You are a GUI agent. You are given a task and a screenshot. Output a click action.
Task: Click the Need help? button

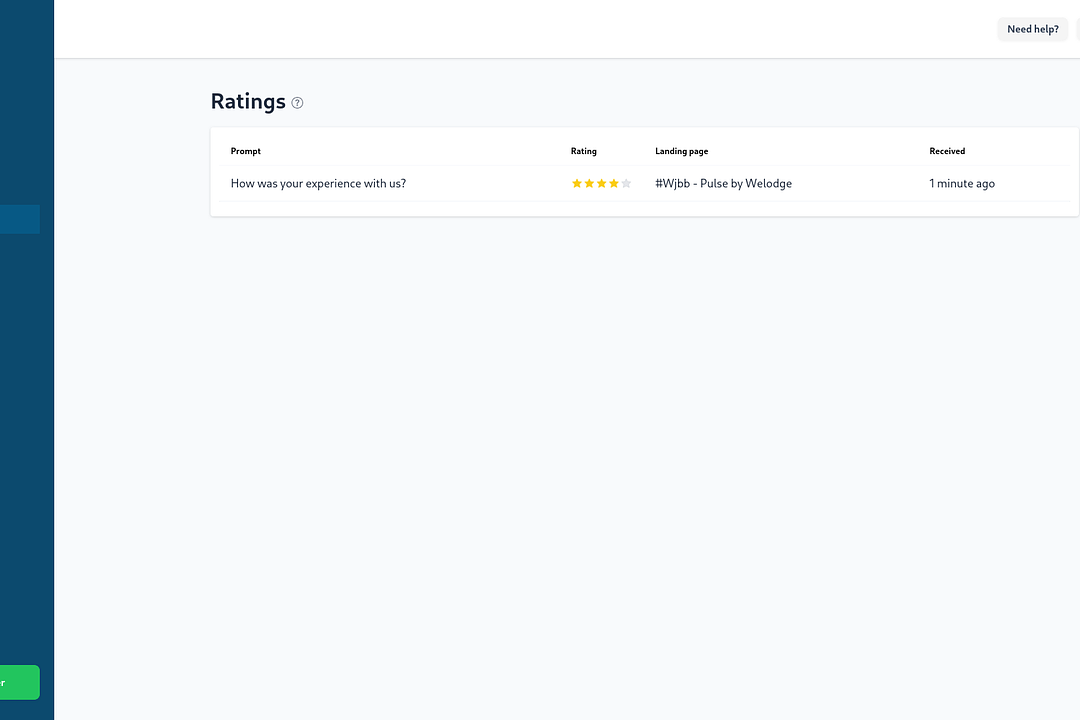coord(1032,29)
